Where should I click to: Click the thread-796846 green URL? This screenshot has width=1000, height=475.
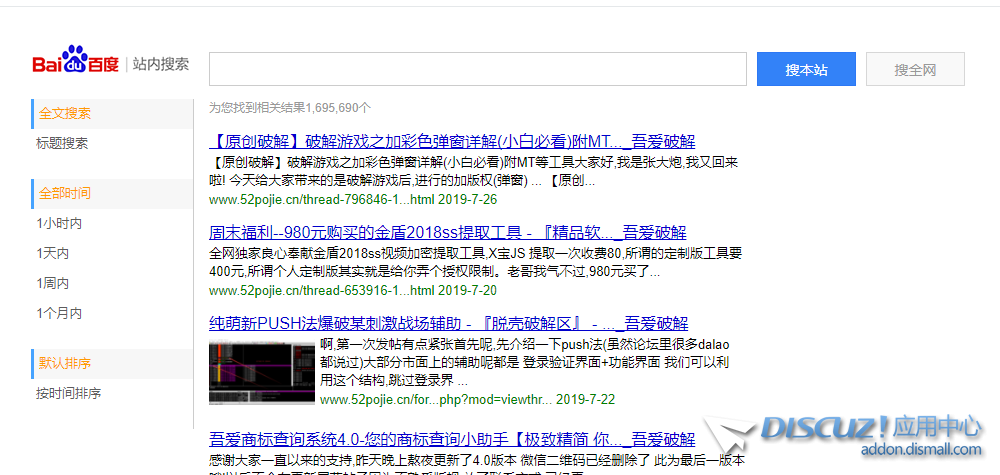(321, 199)
